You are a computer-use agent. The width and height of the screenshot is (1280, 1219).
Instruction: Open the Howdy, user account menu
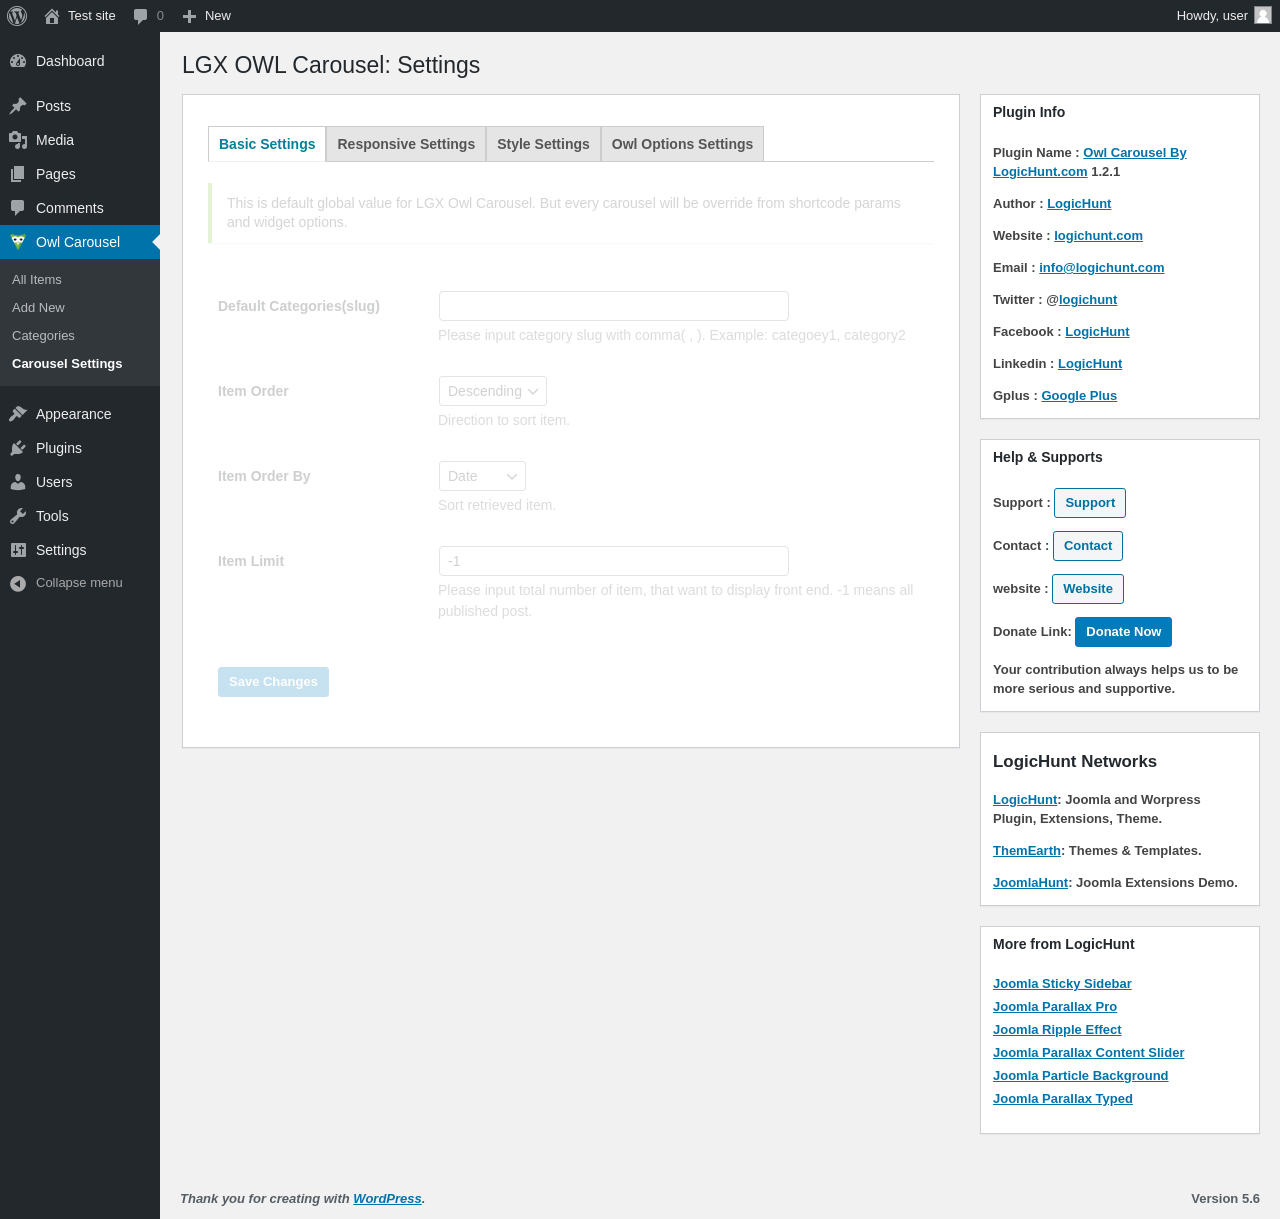1223,16
